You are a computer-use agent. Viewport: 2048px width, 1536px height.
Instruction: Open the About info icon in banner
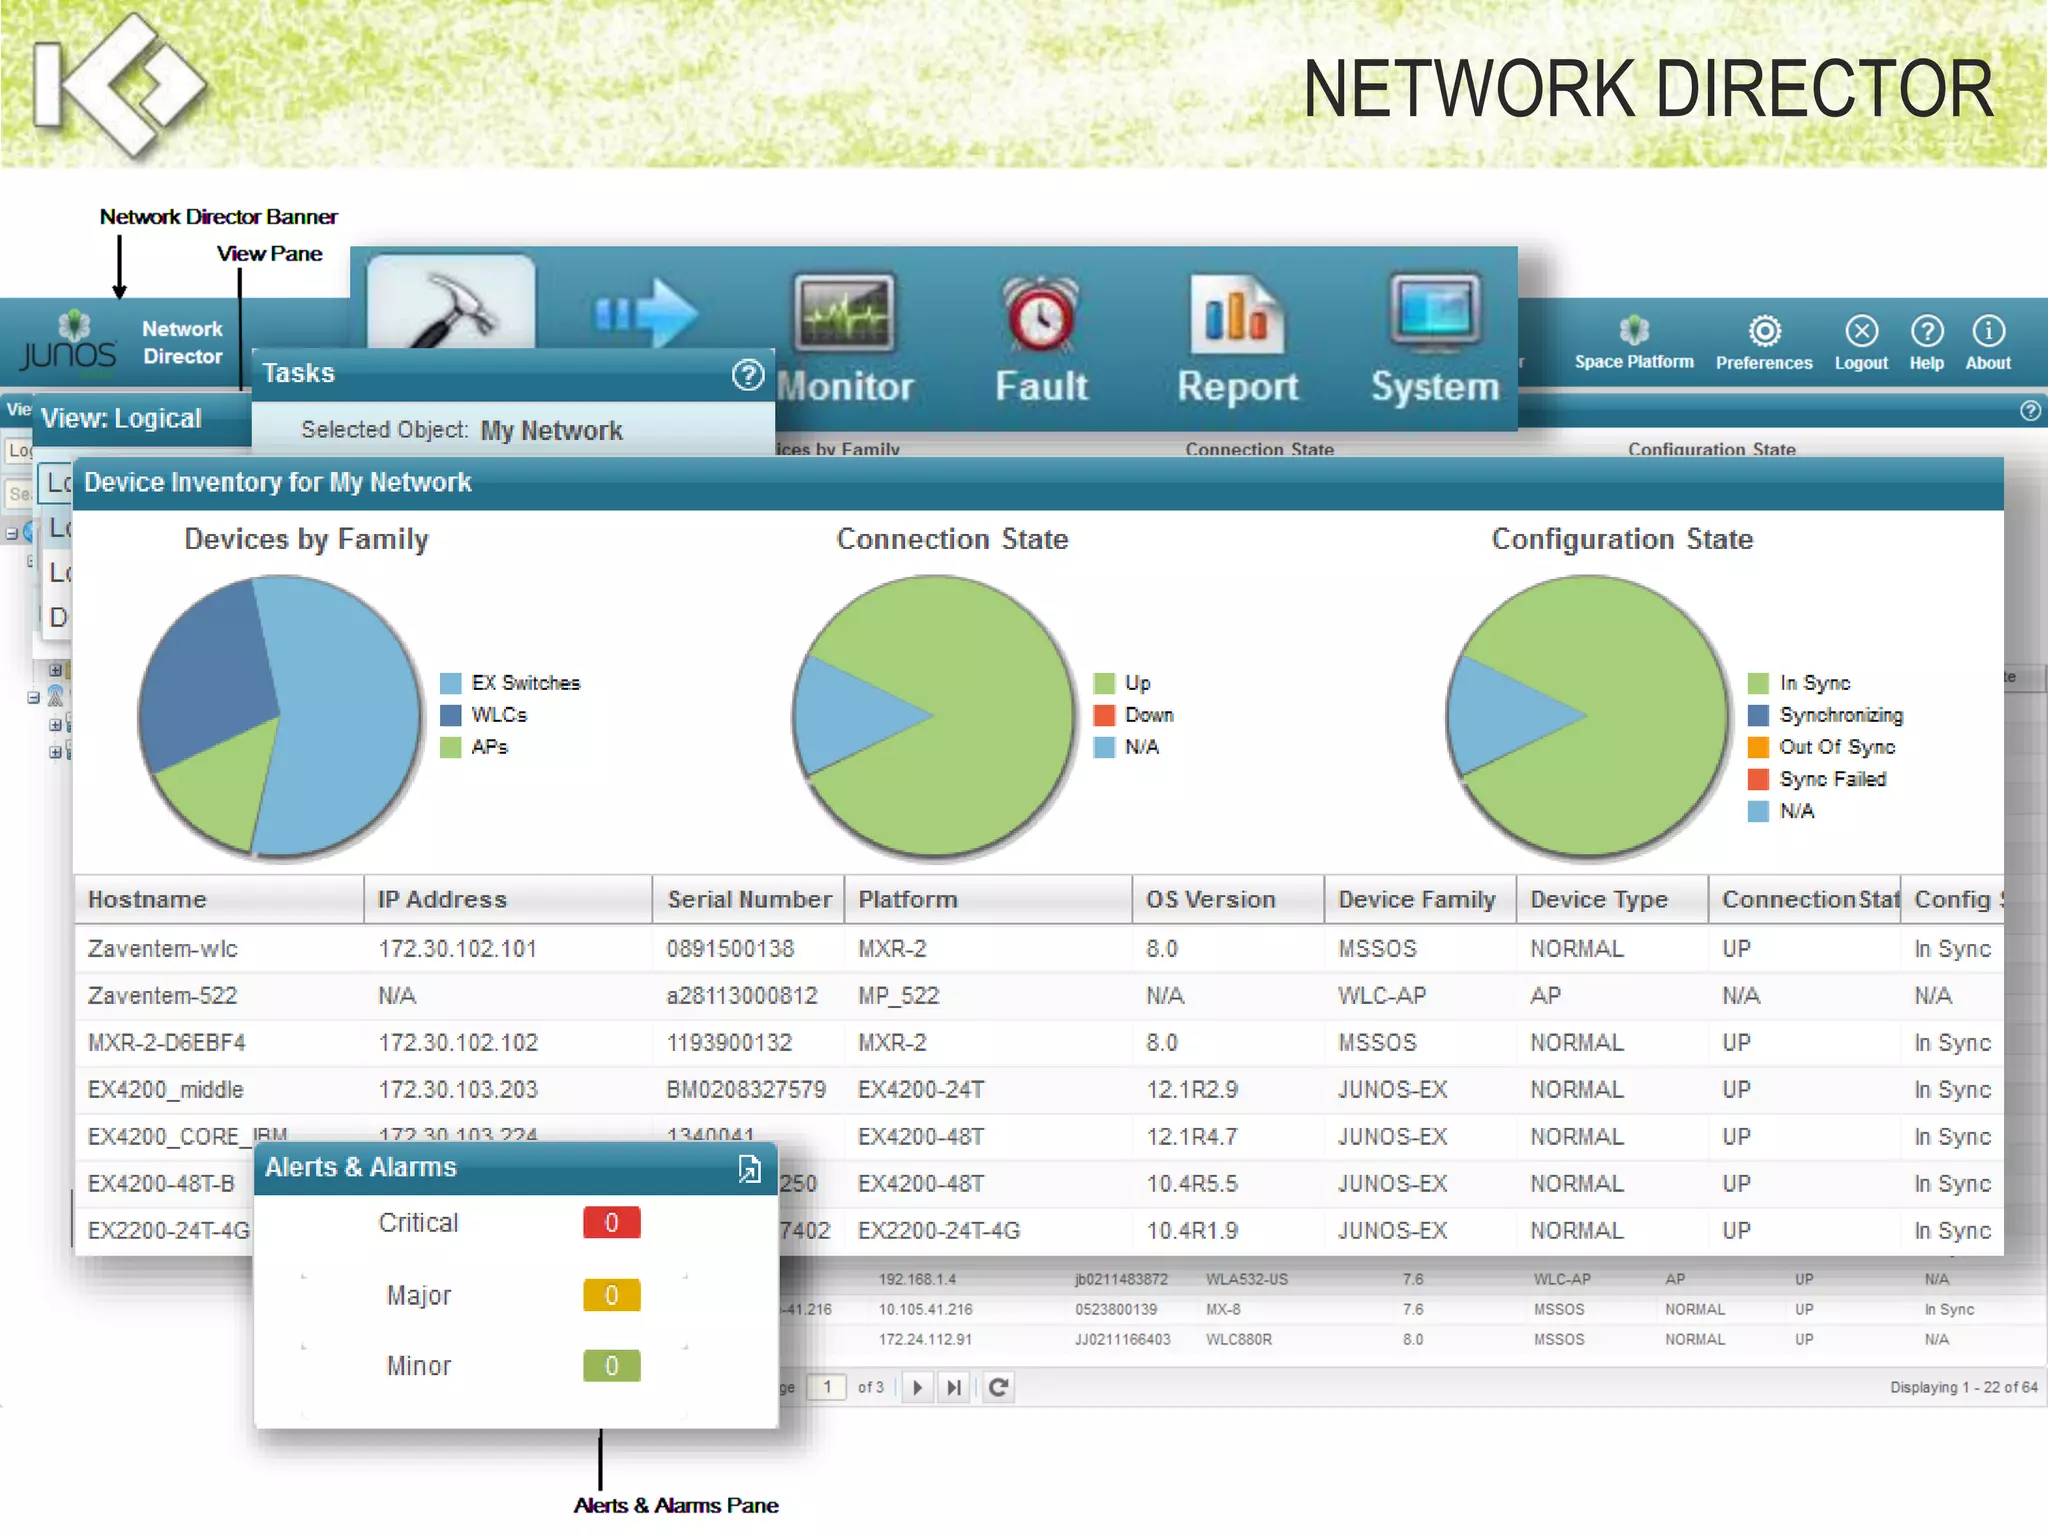click(x=1988, y=331)
